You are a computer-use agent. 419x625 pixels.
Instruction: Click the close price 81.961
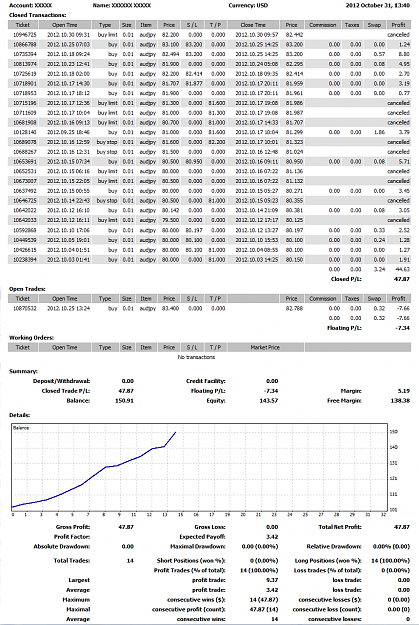[x=294, y=93]
